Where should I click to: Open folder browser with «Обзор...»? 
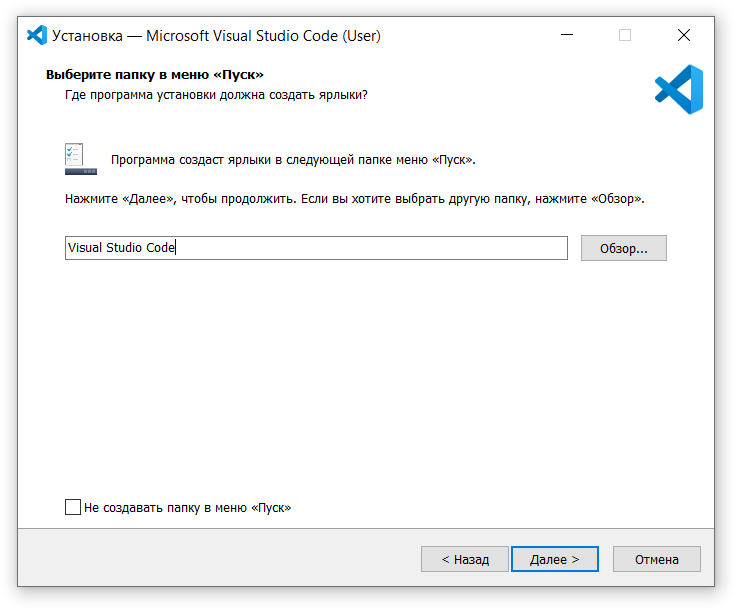point(623,248)
